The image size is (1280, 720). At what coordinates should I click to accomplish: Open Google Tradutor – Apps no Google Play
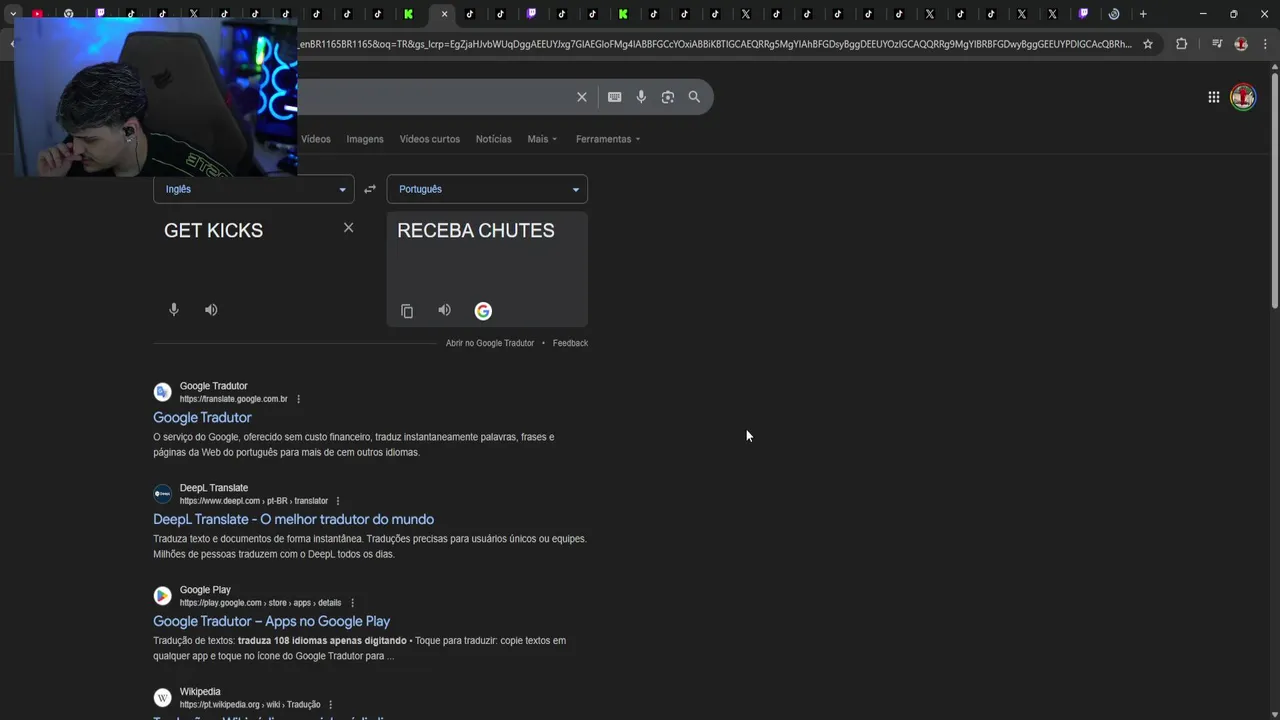click(x=271, y=621)
